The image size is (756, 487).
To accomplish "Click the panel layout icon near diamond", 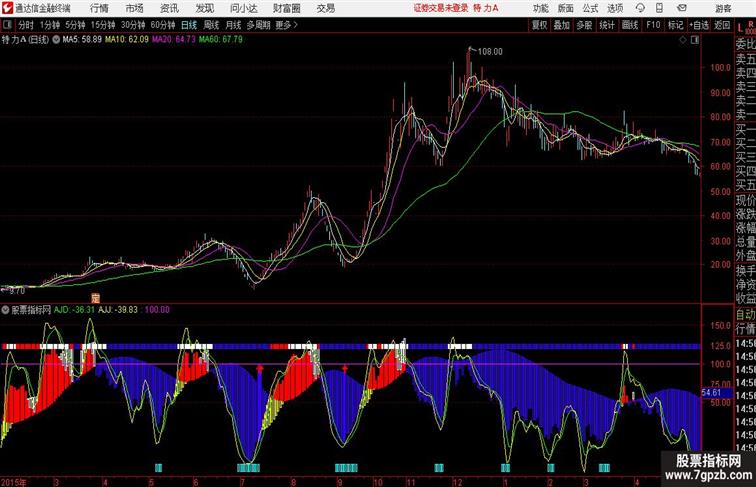I will [694, 40].
